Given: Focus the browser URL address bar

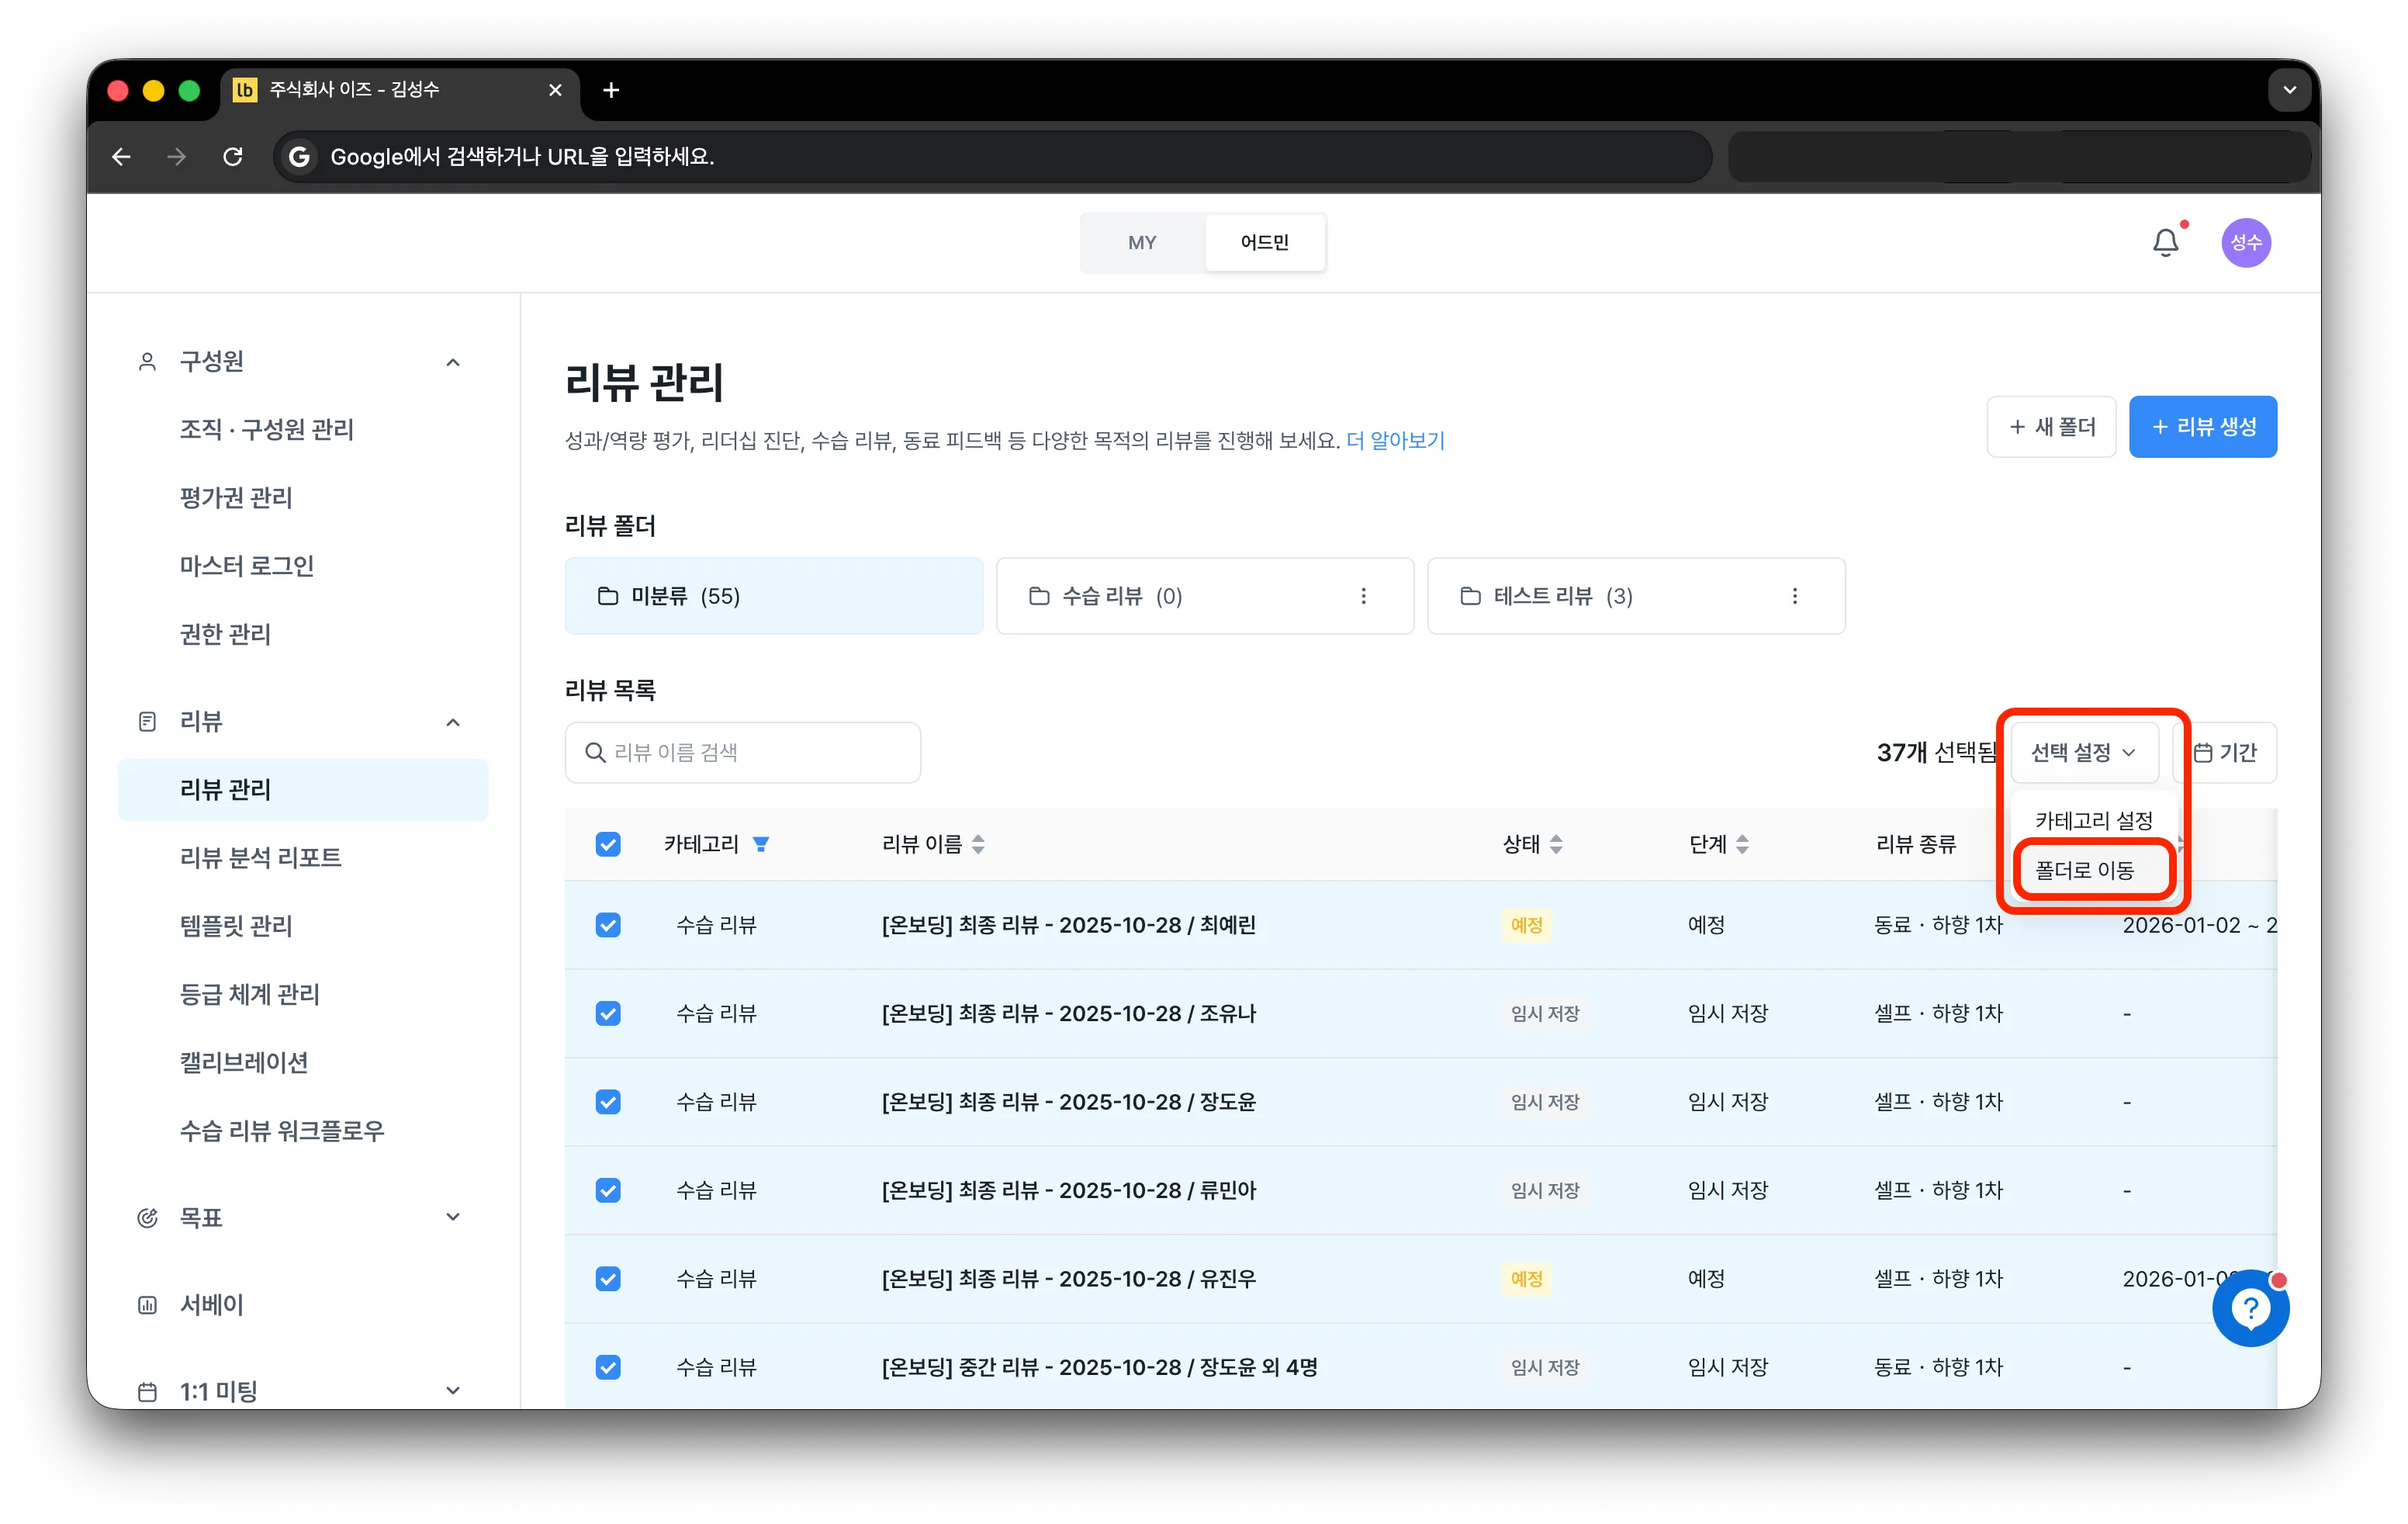Looking at the screenshot, I should [x=992, y=157].
